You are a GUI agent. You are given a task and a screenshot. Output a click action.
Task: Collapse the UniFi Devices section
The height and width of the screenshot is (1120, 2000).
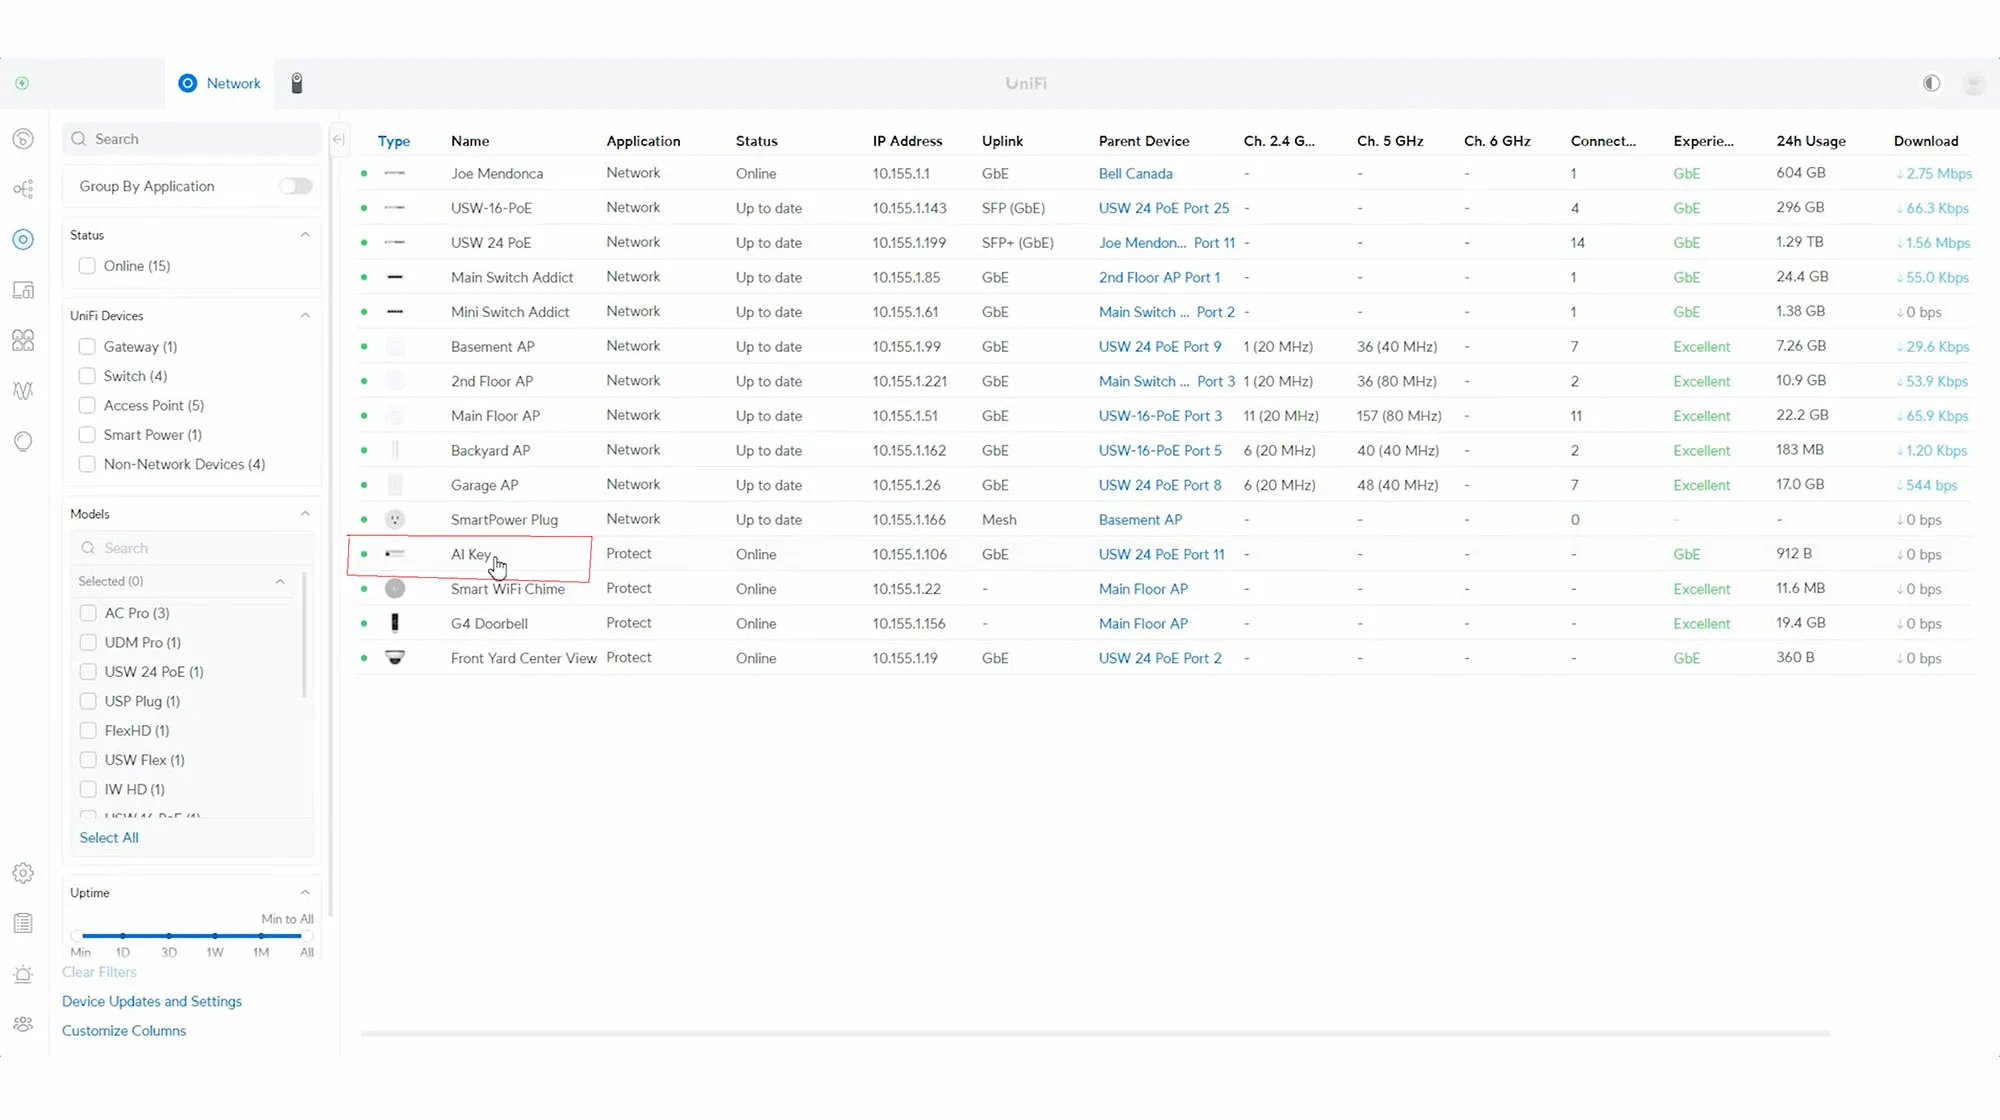305,315
